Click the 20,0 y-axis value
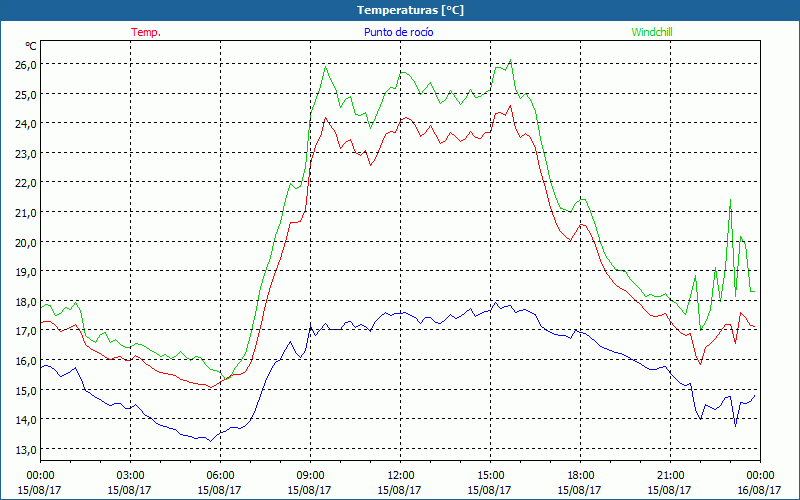Screen dimensions: 800x500 coord(27,242)
